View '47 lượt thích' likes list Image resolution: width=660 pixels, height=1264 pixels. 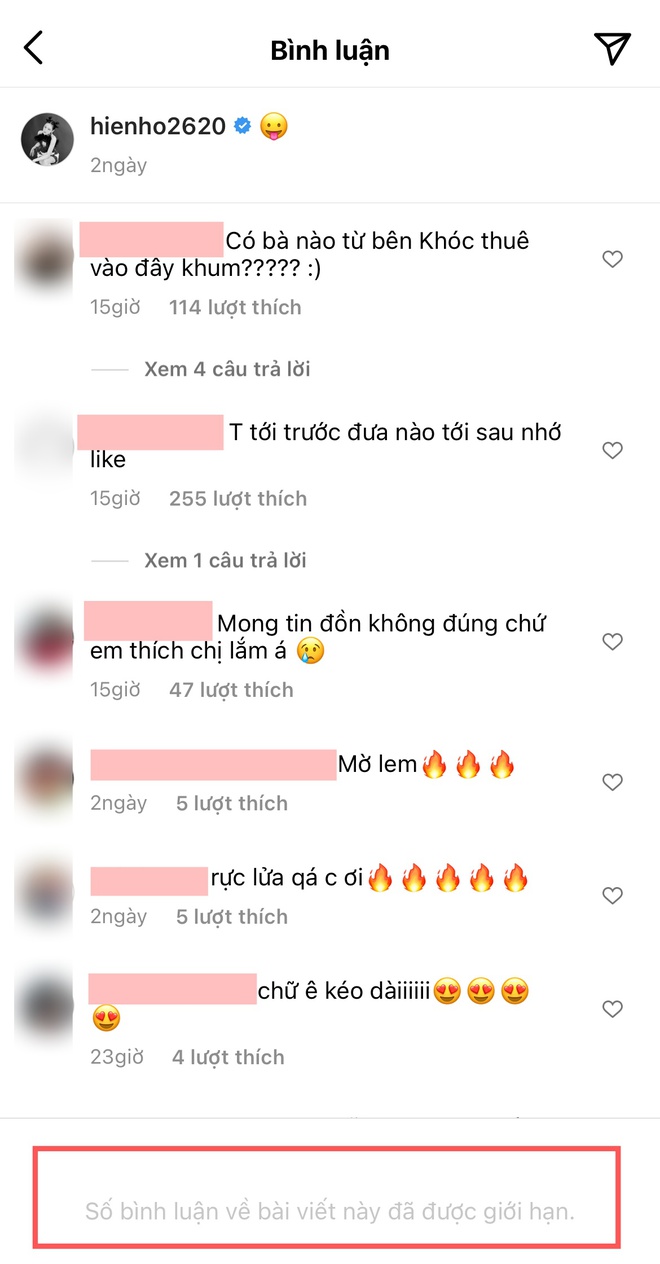[231, 690]
